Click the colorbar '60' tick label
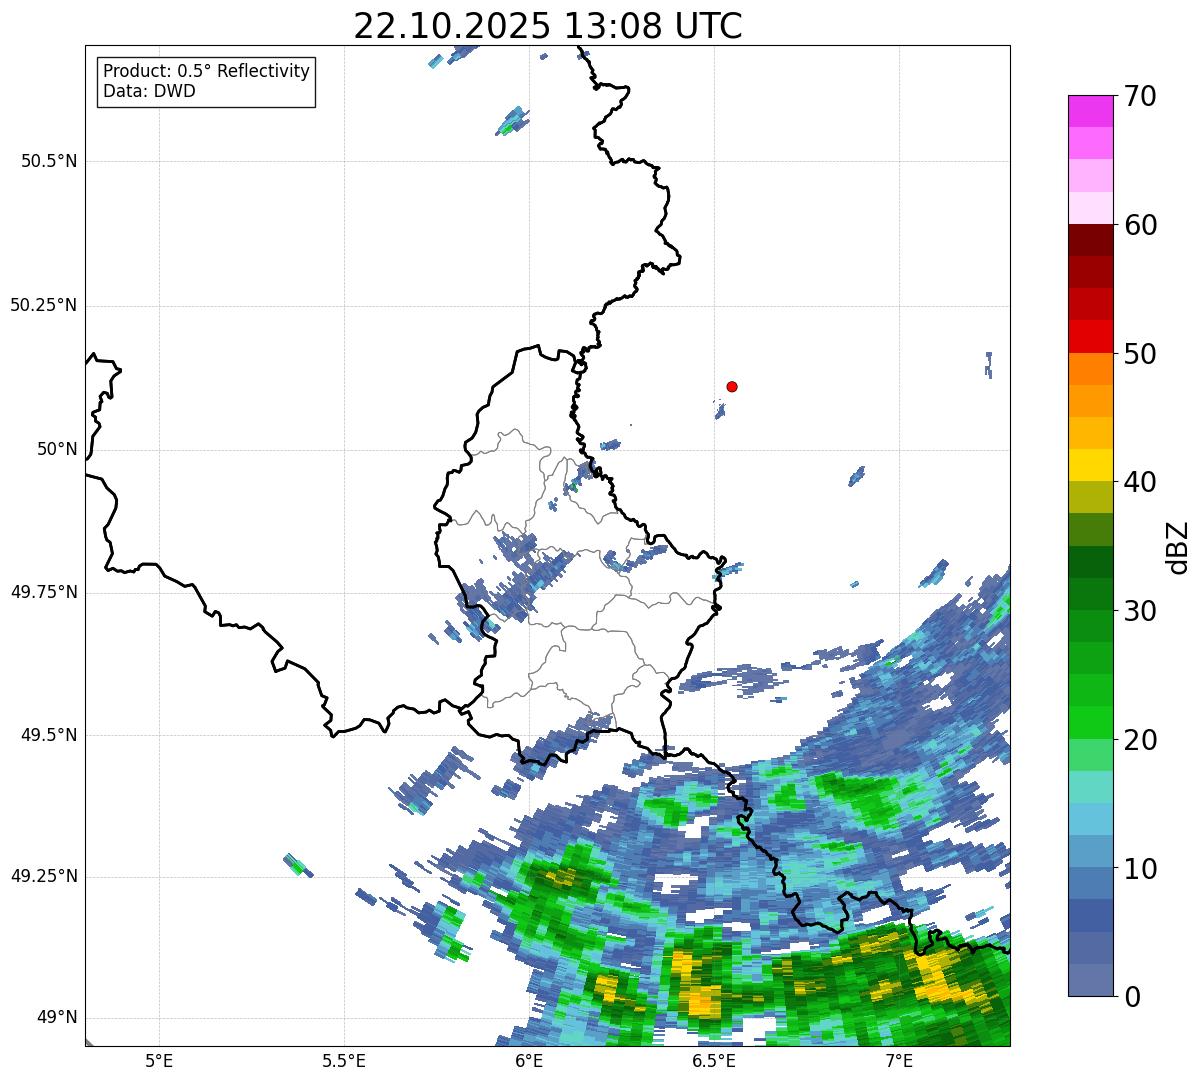 click(x=1140, y=225)
